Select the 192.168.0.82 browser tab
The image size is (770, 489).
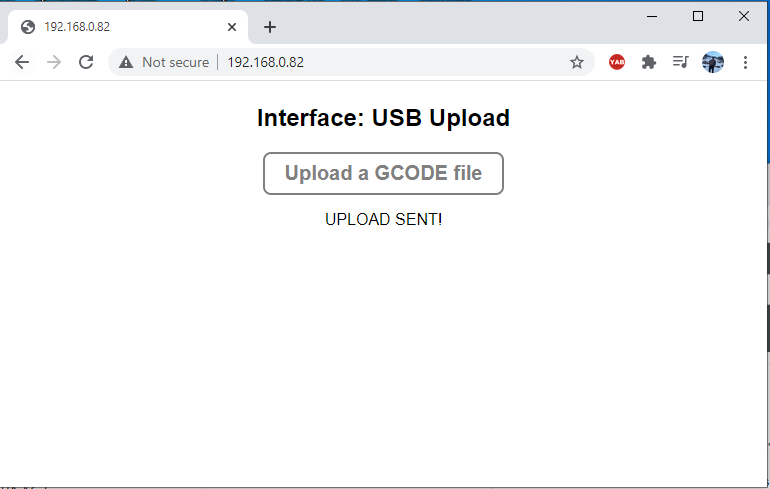(x=120, y=27)
